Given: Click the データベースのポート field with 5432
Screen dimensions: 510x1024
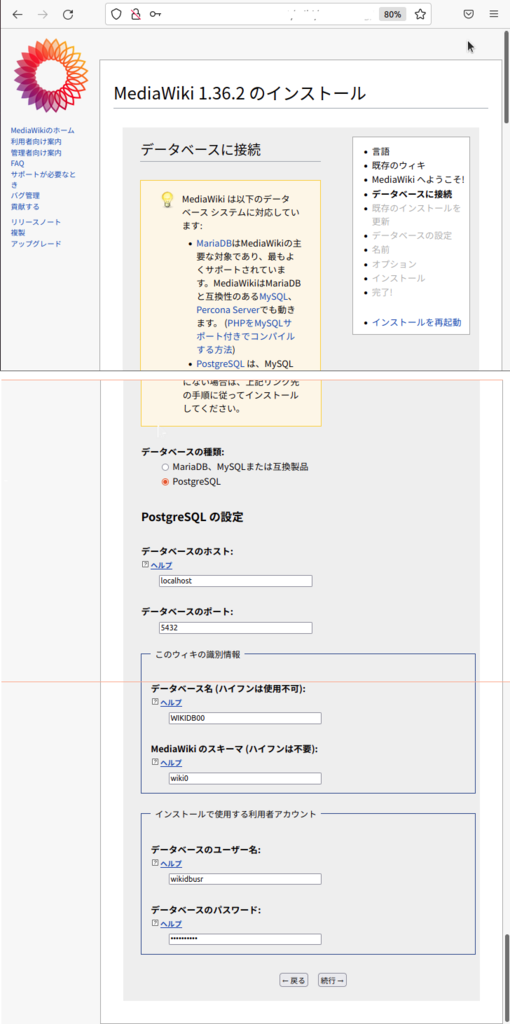Looking at the screenshot, I should 236,628.
